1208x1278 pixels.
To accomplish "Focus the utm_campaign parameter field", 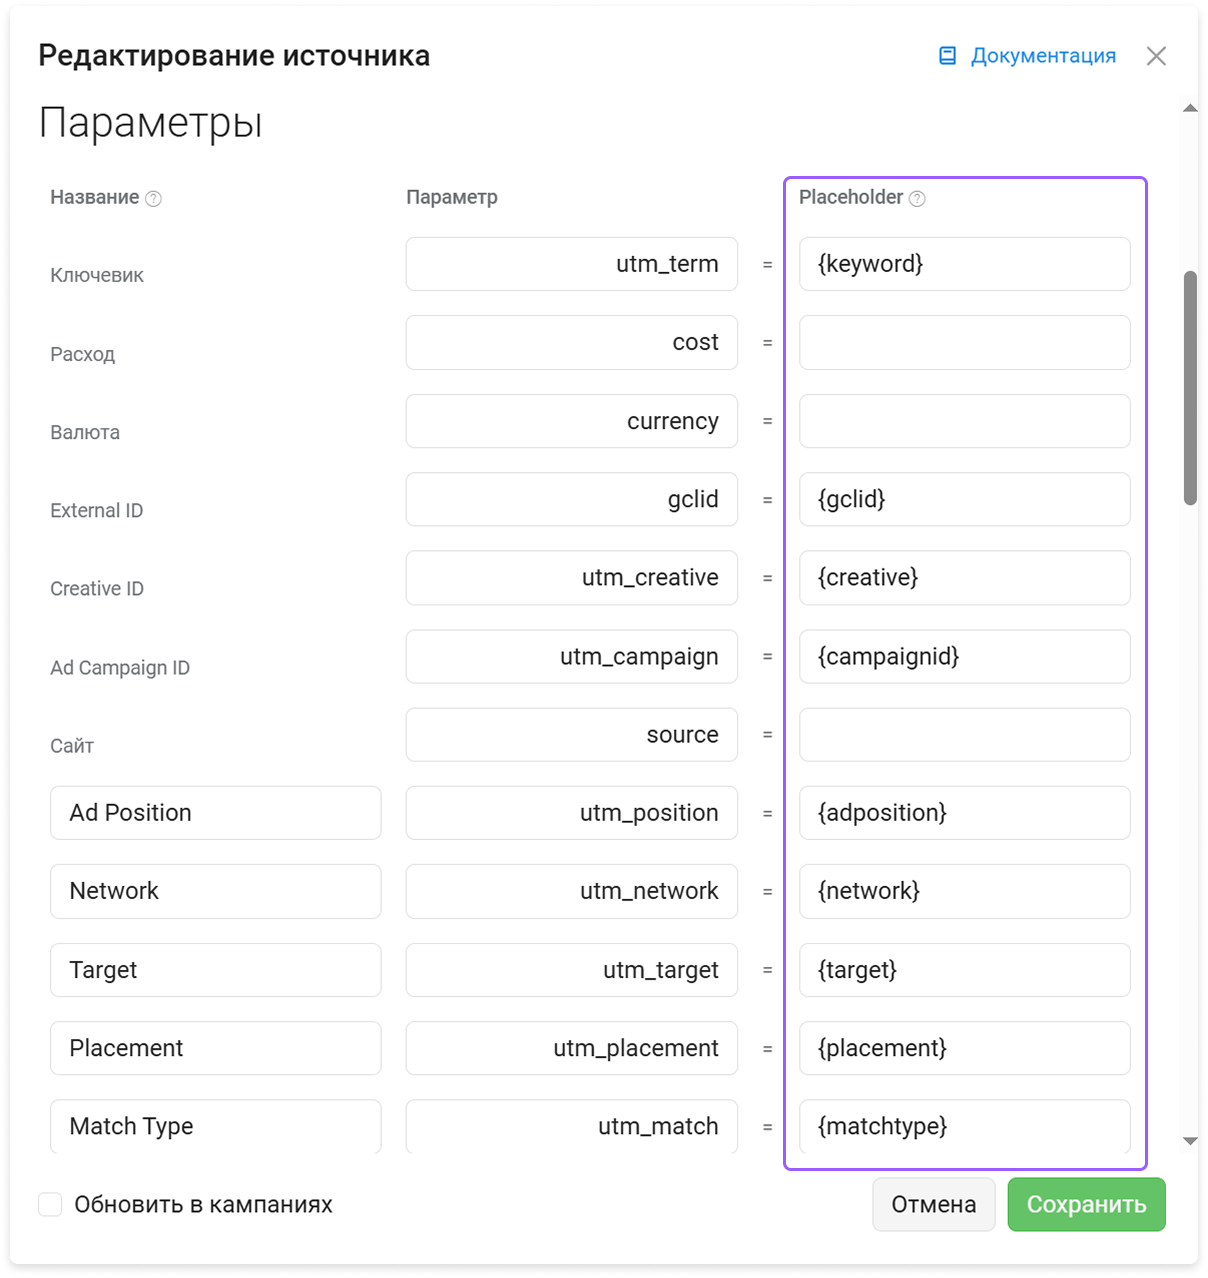I will point(572,656).
